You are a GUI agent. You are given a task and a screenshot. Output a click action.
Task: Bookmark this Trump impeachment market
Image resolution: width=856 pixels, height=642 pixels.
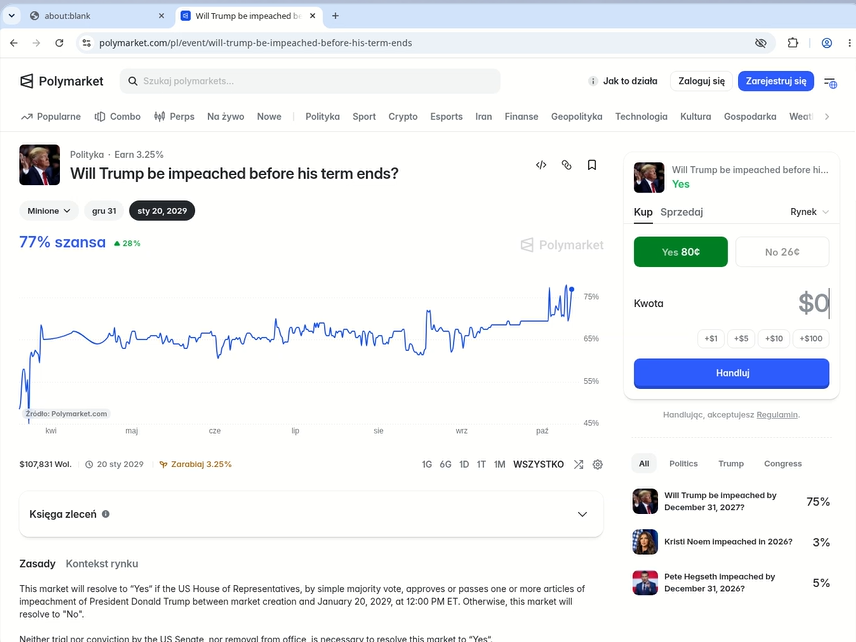(592, 165)
